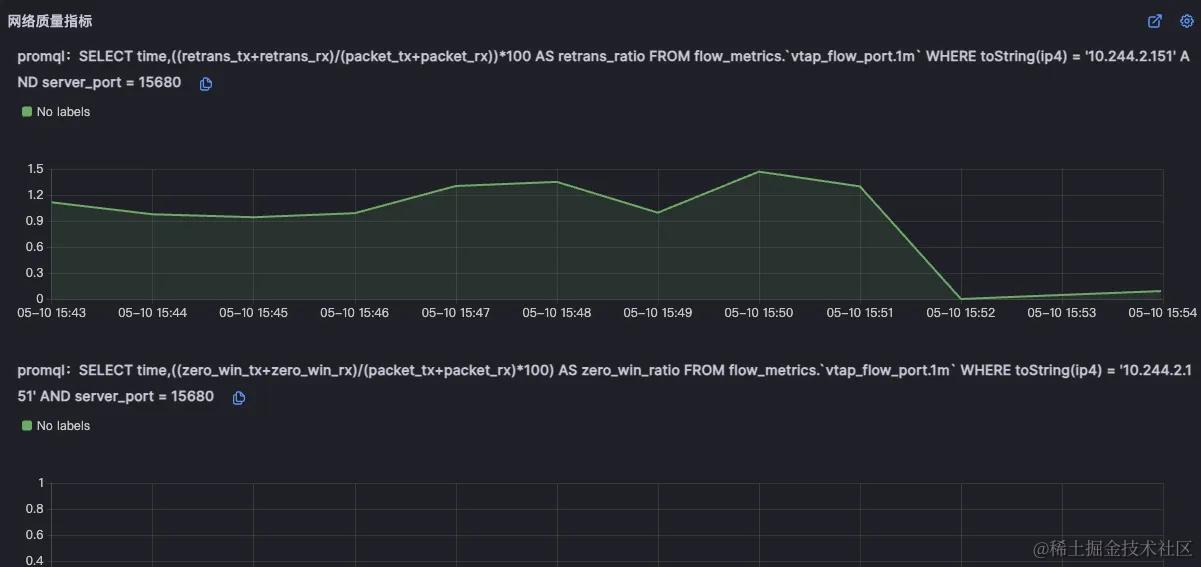Select the first data point at 15:43

pyautogui.click(x=52, y=202)
